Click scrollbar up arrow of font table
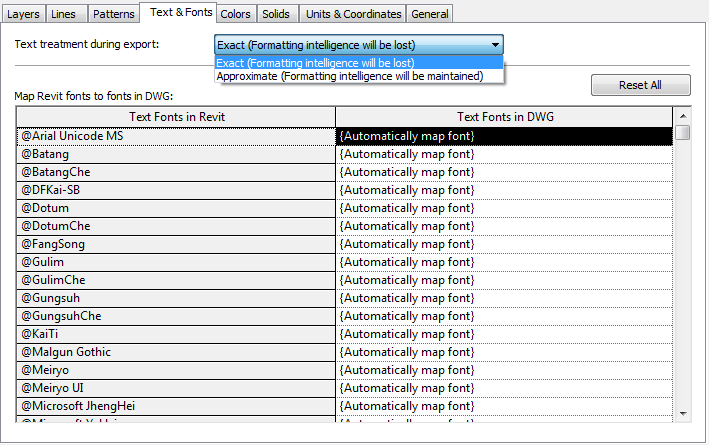 click(683, 116)
